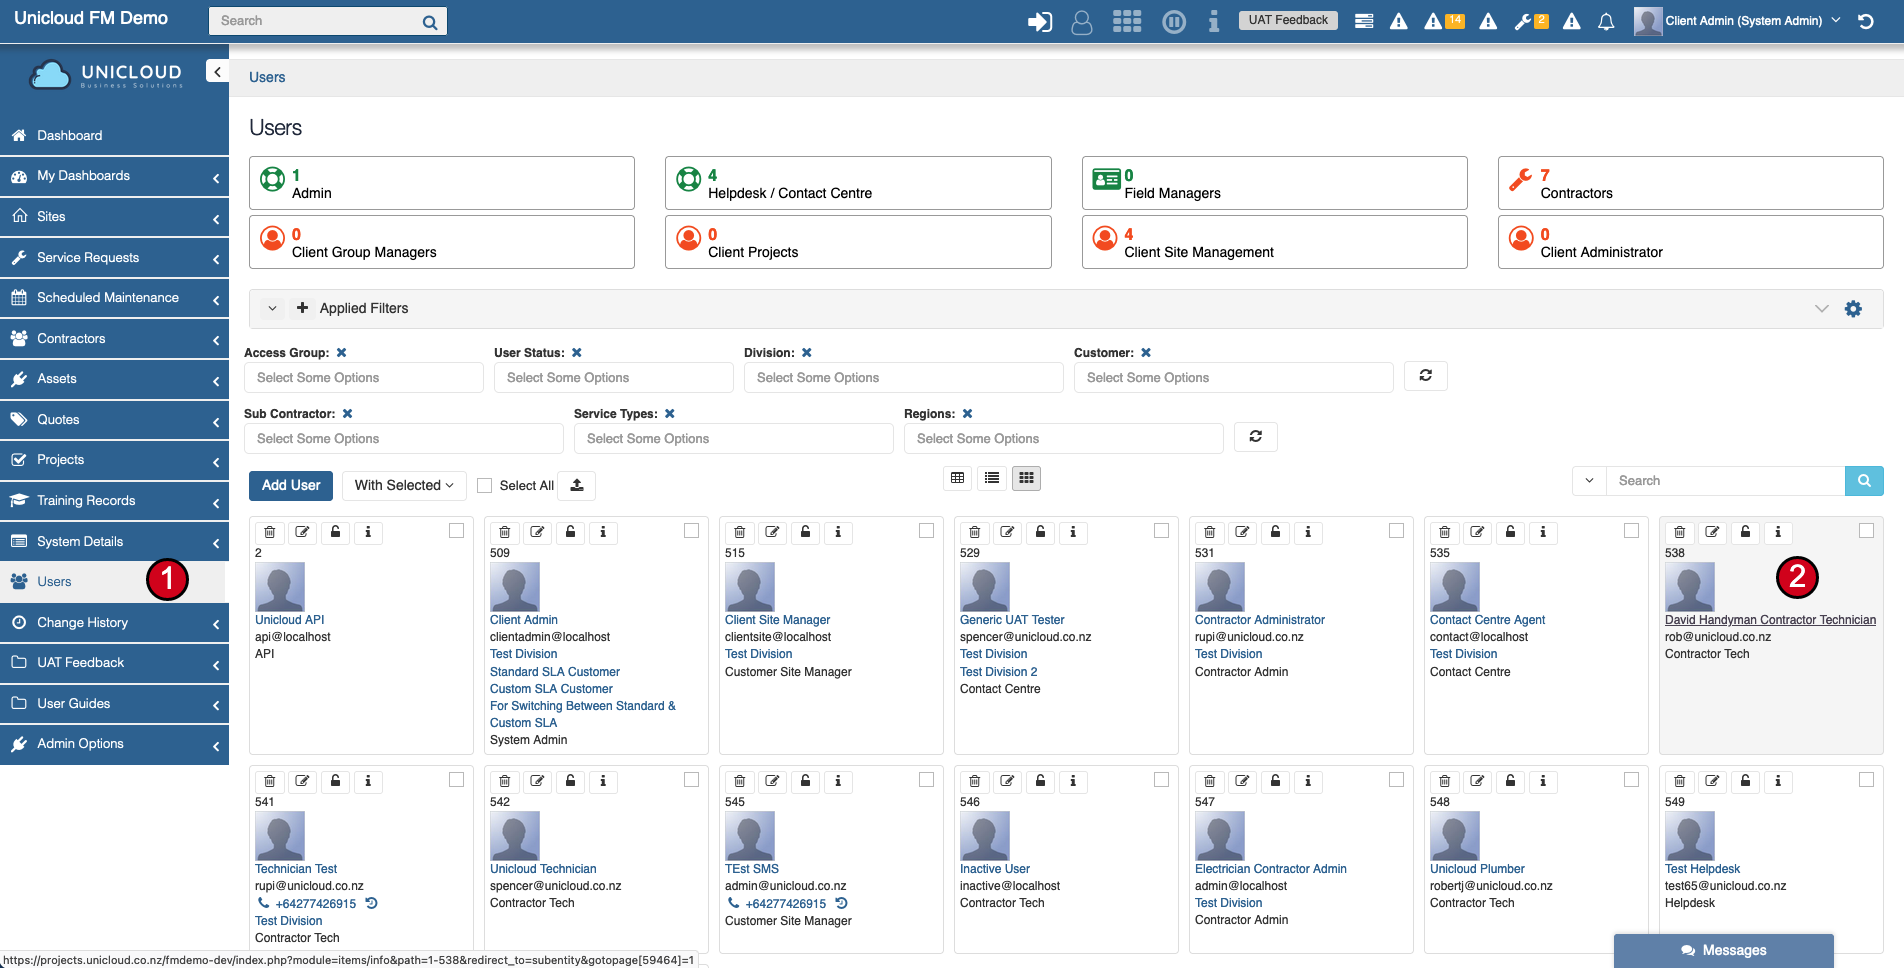Refresh the first filter row
This screenshot has width=1904, height=968.
1426,376
